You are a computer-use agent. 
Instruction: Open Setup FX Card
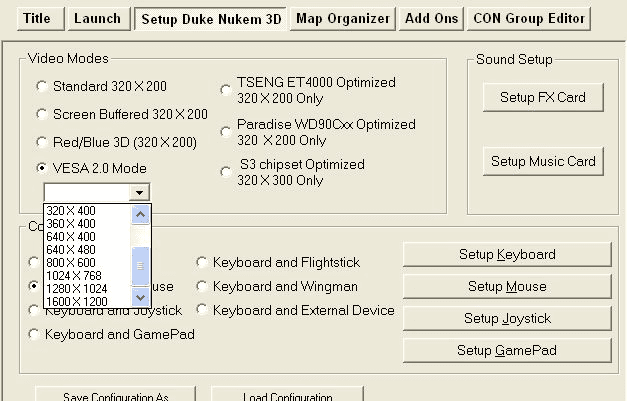(543, 97)
